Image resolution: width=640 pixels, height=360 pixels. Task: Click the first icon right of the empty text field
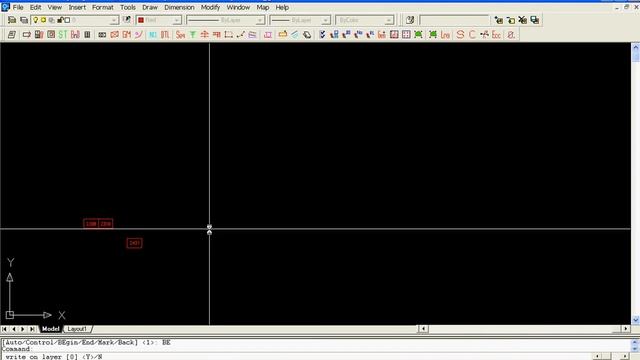498,20
